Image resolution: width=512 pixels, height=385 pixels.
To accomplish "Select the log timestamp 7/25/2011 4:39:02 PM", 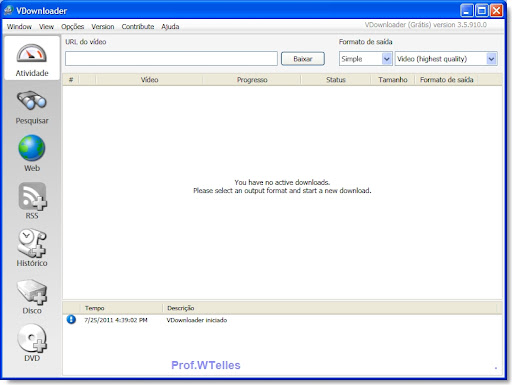I will pos(115,320).
